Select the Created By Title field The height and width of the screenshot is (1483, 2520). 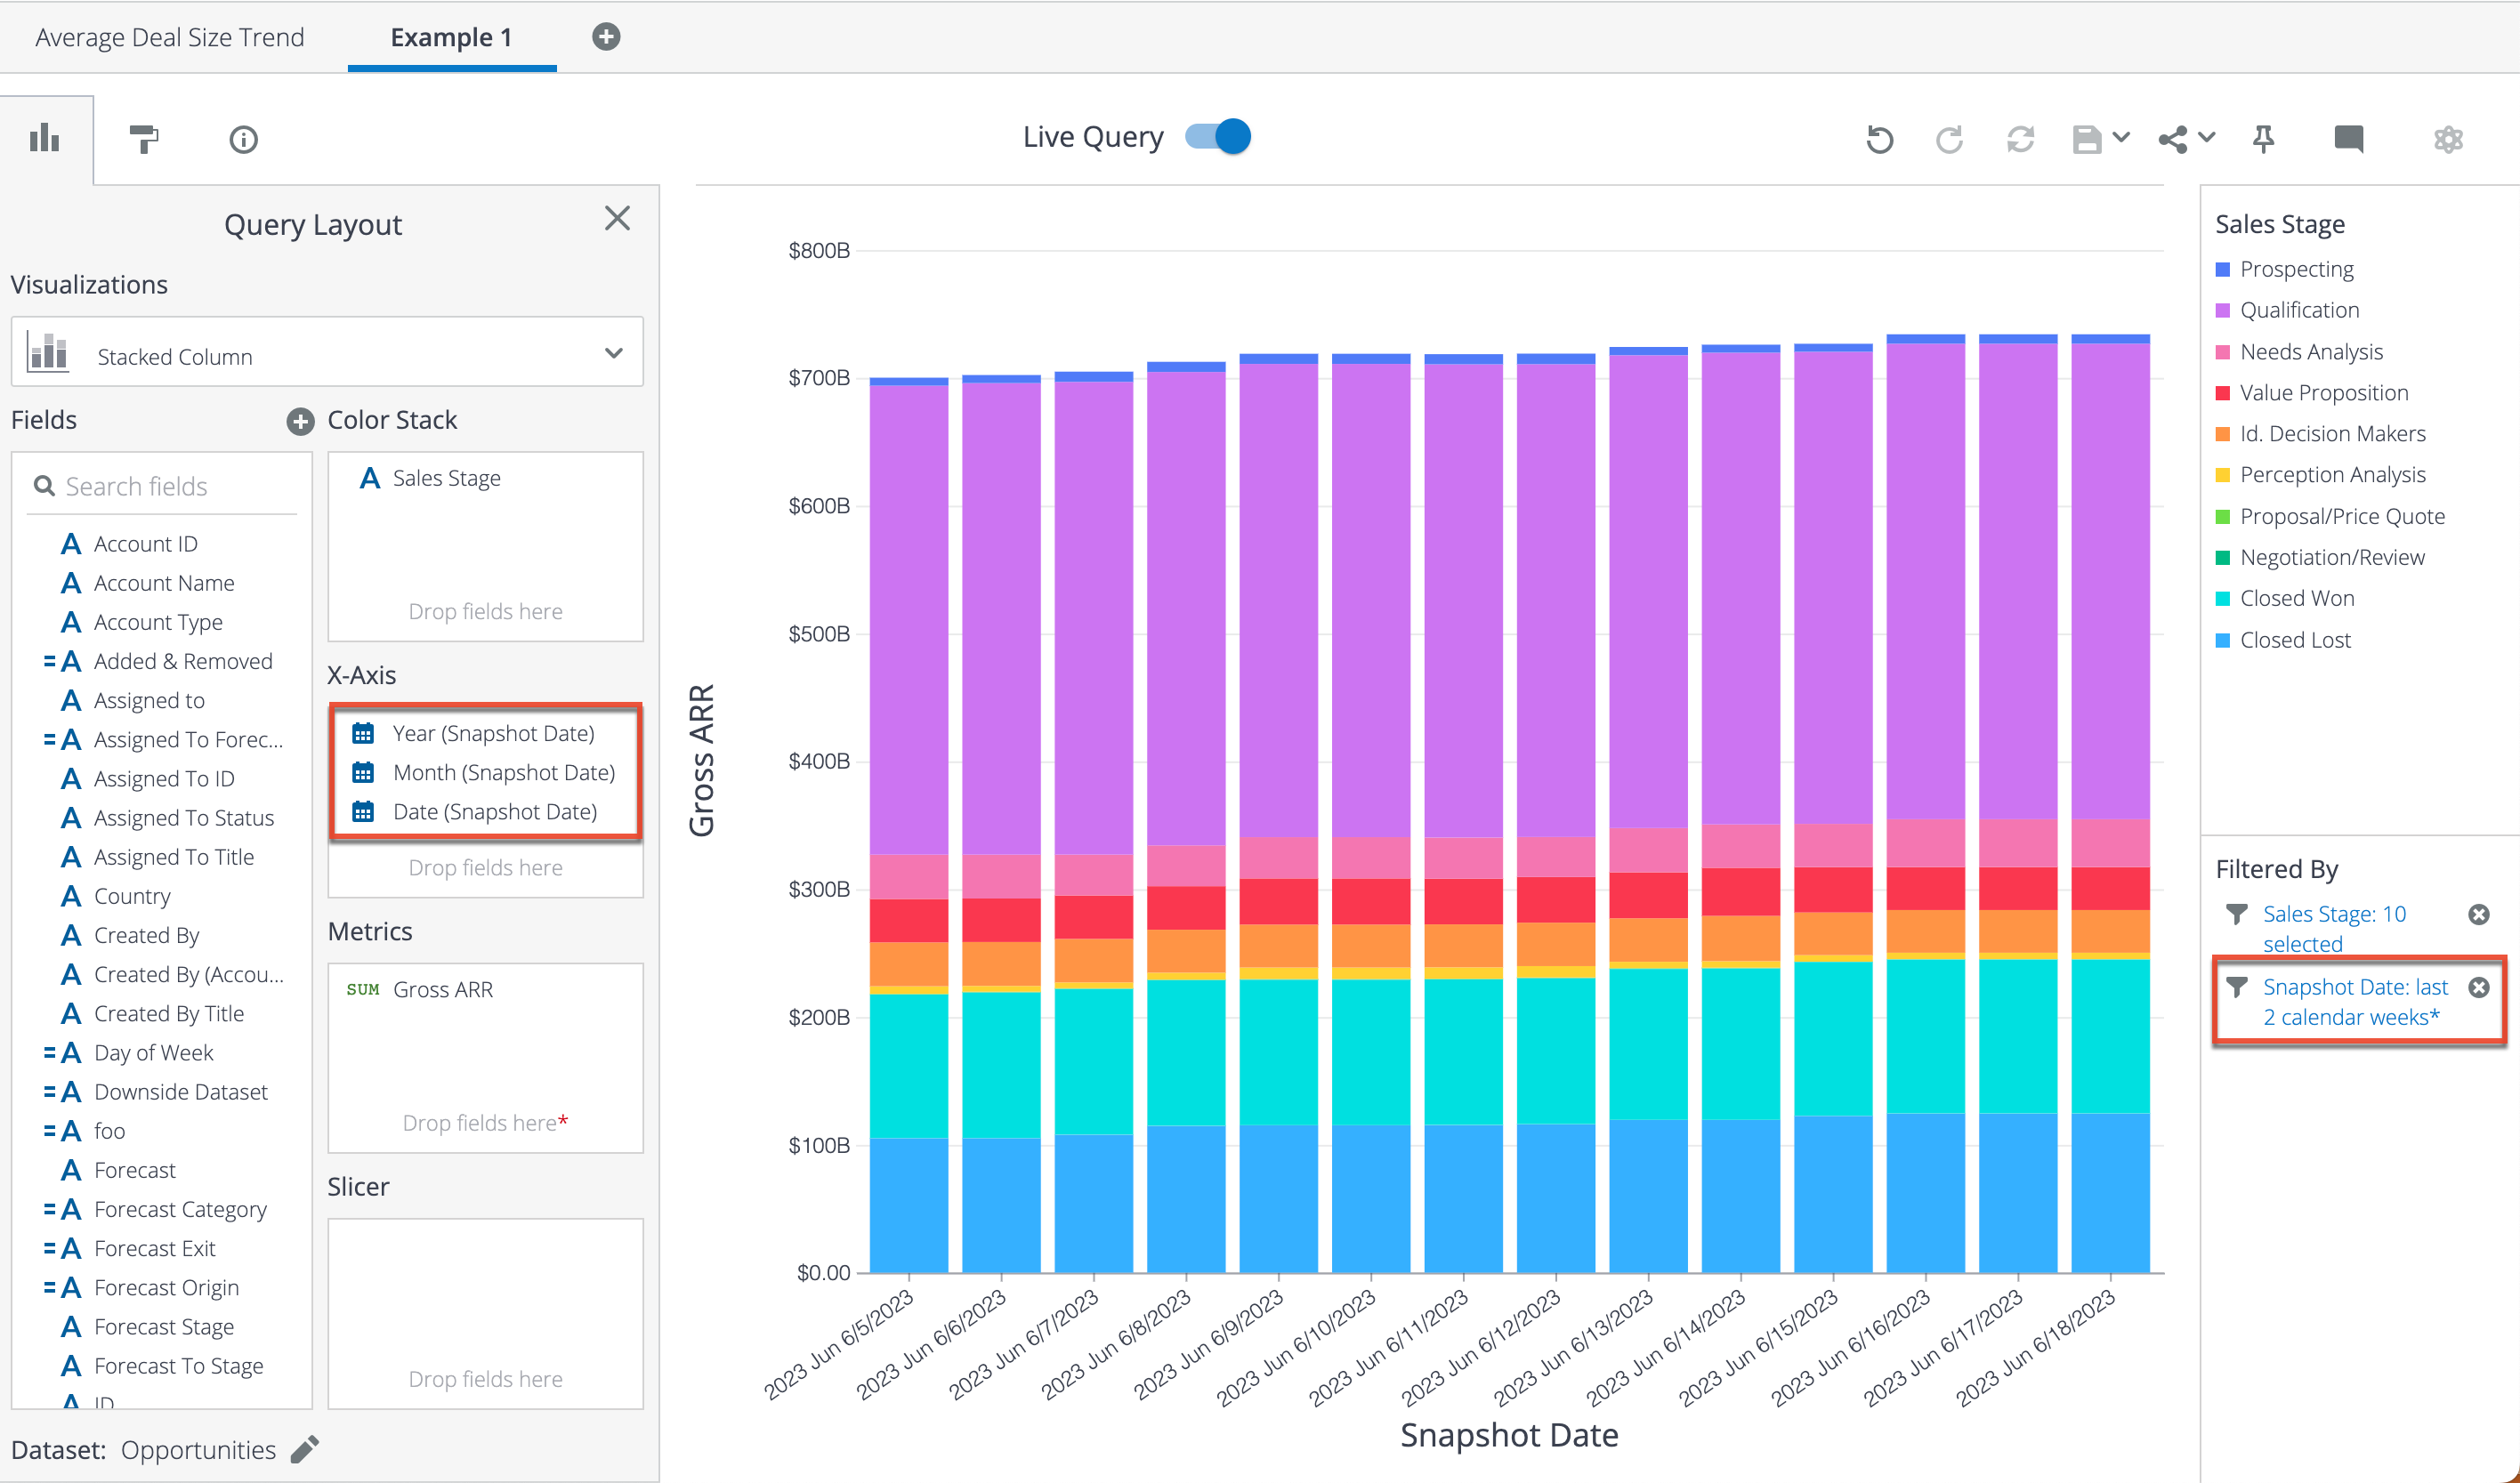[x=169, y=1014]
